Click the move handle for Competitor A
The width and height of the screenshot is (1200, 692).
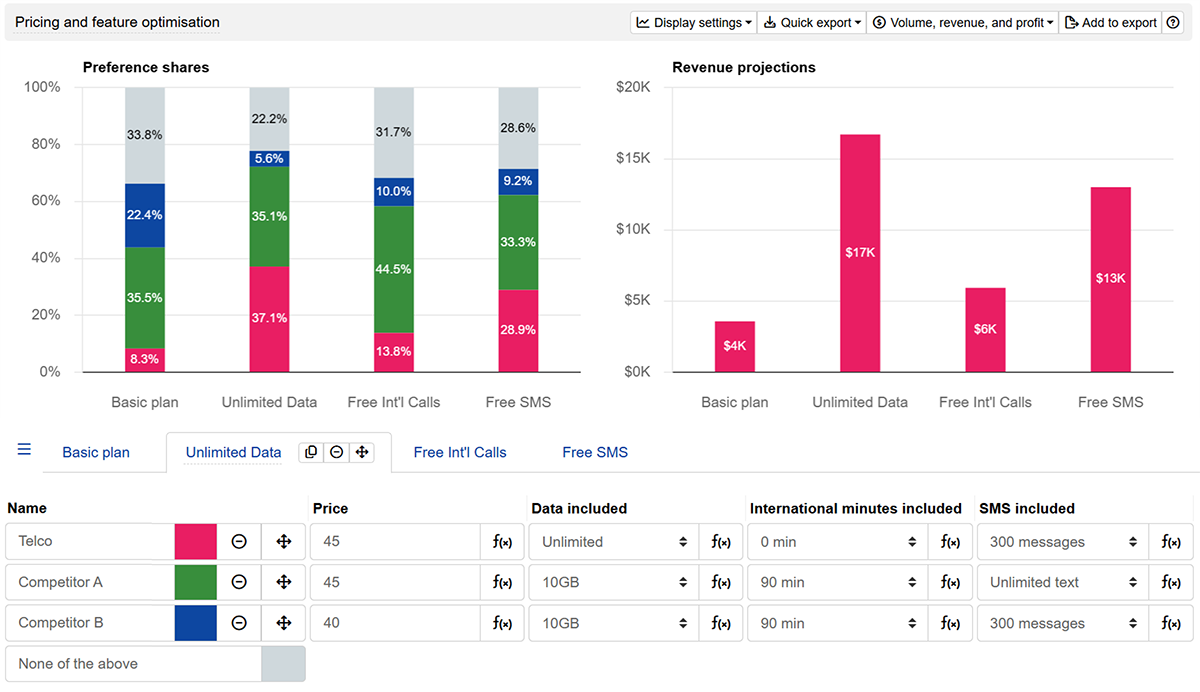283,582
